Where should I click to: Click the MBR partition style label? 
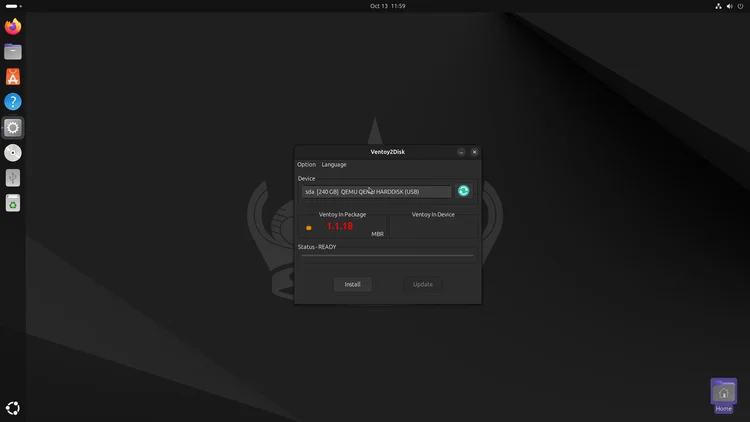pyautogui.click(x=377, y=234)
